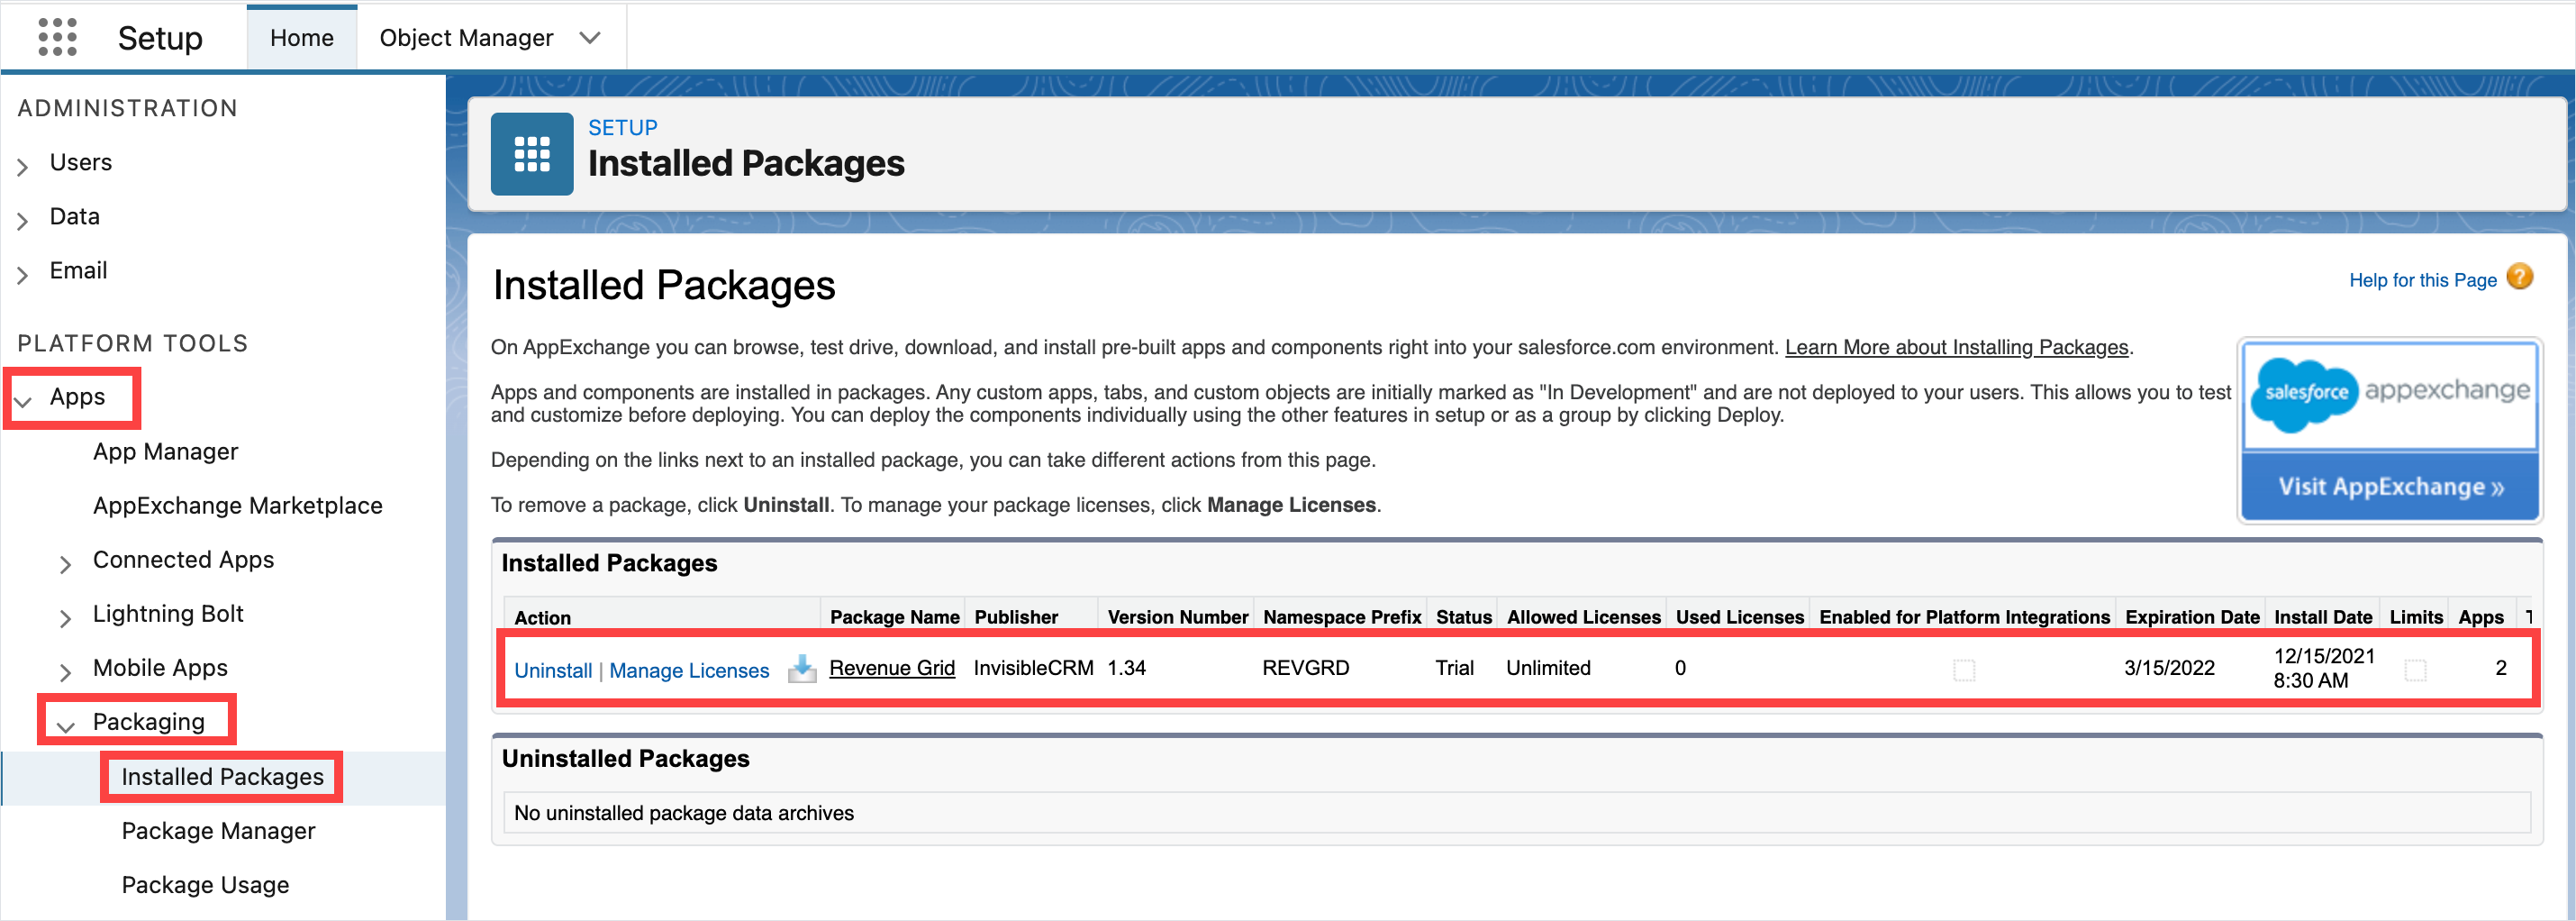Open Package Usage in the sidebar
2576x921 pixels.
click(205, 884)
